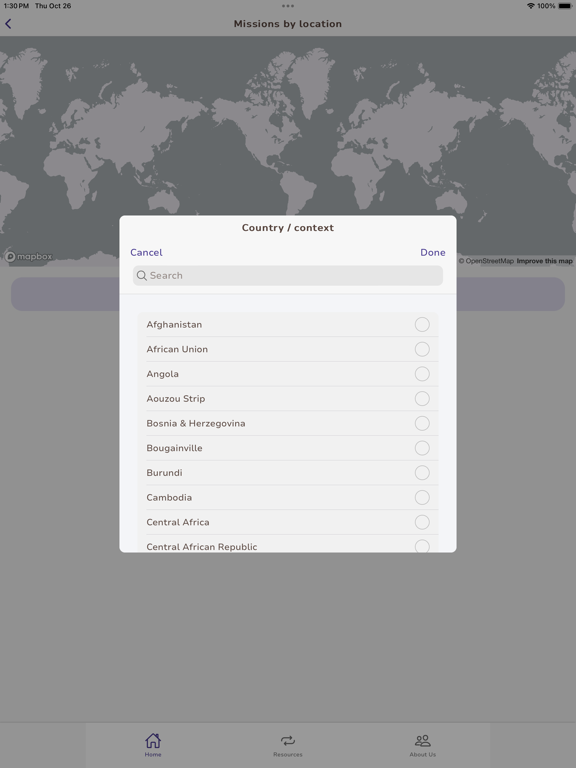The height and width of the screenshot is (768, 576).
Task: Click the Afghanistan text label
Action: click(x=174, y=324)
